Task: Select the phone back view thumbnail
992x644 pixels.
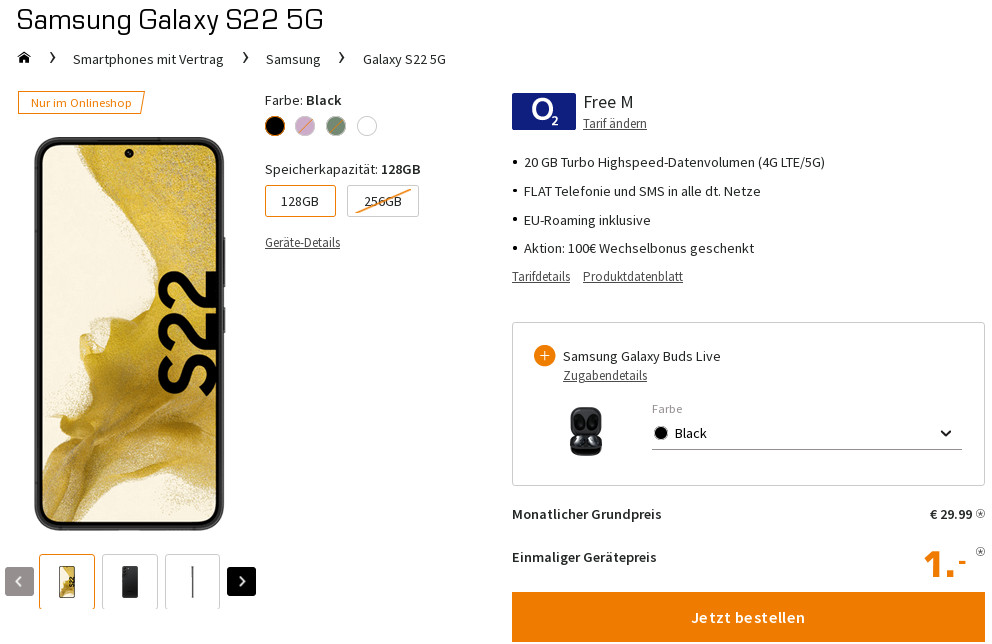Action: point(130,581)
